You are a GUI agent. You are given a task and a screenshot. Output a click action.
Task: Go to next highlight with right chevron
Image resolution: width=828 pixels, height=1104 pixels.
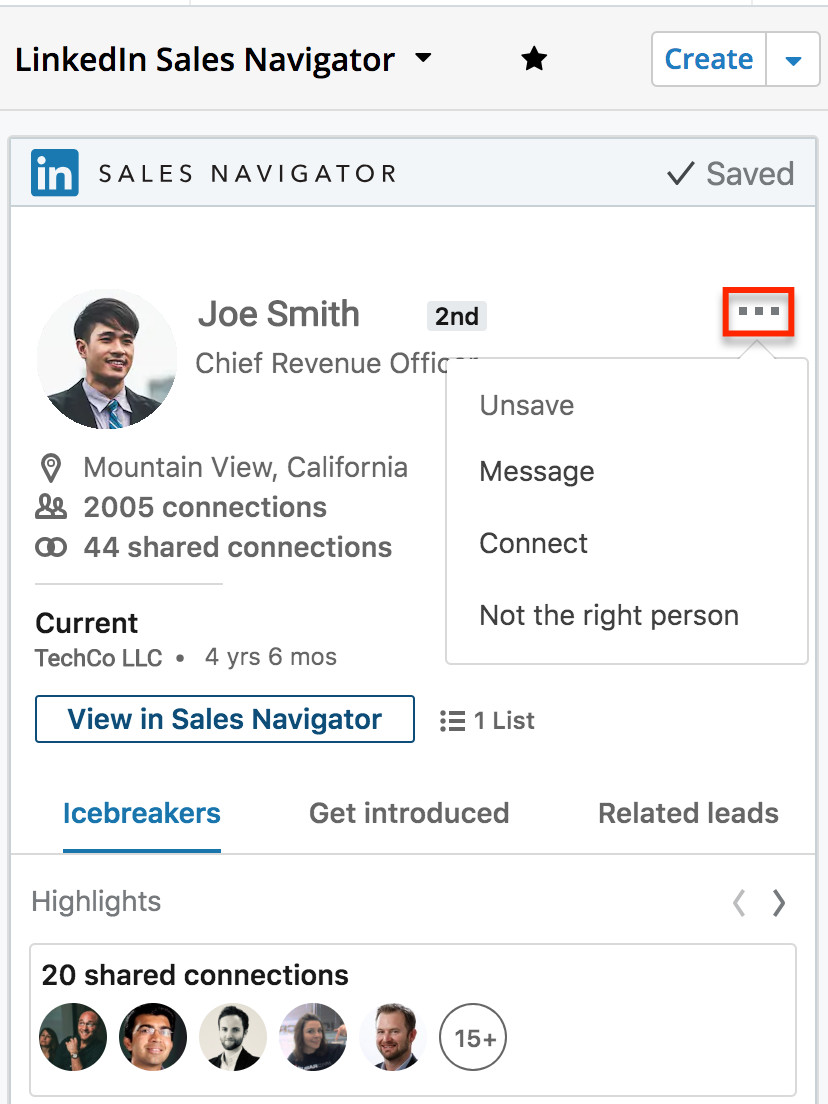click(x=779, y=902)
